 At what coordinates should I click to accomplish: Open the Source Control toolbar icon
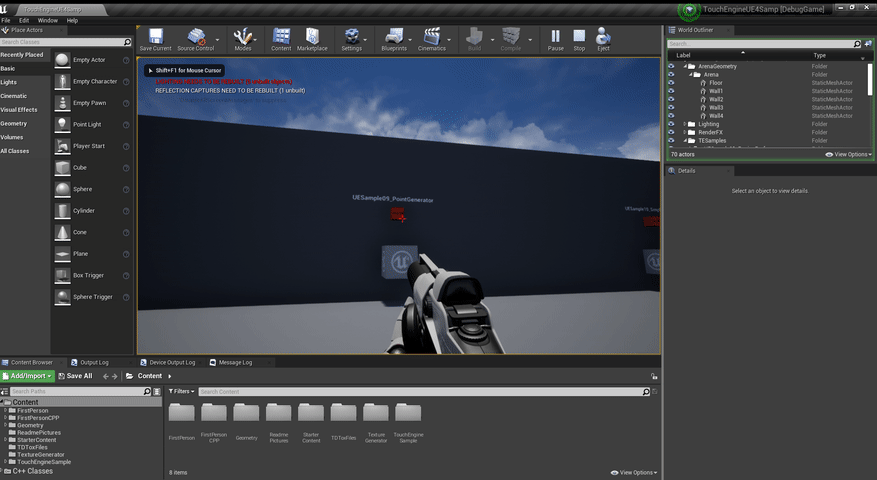click(195, 39)
